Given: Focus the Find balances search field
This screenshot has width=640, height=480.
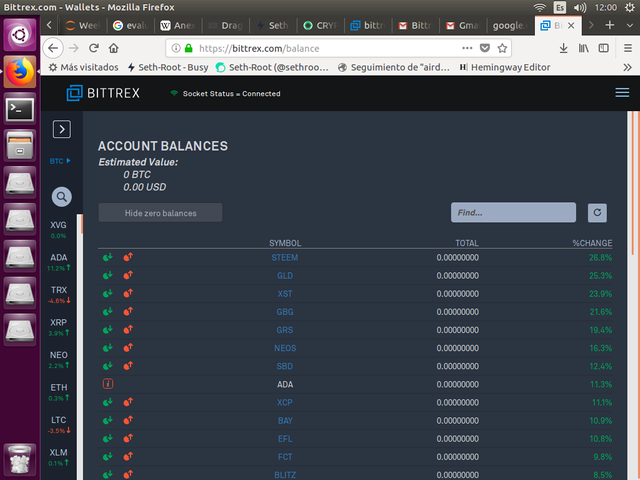Looking at the screenshot, I should (x=513, y=212).
